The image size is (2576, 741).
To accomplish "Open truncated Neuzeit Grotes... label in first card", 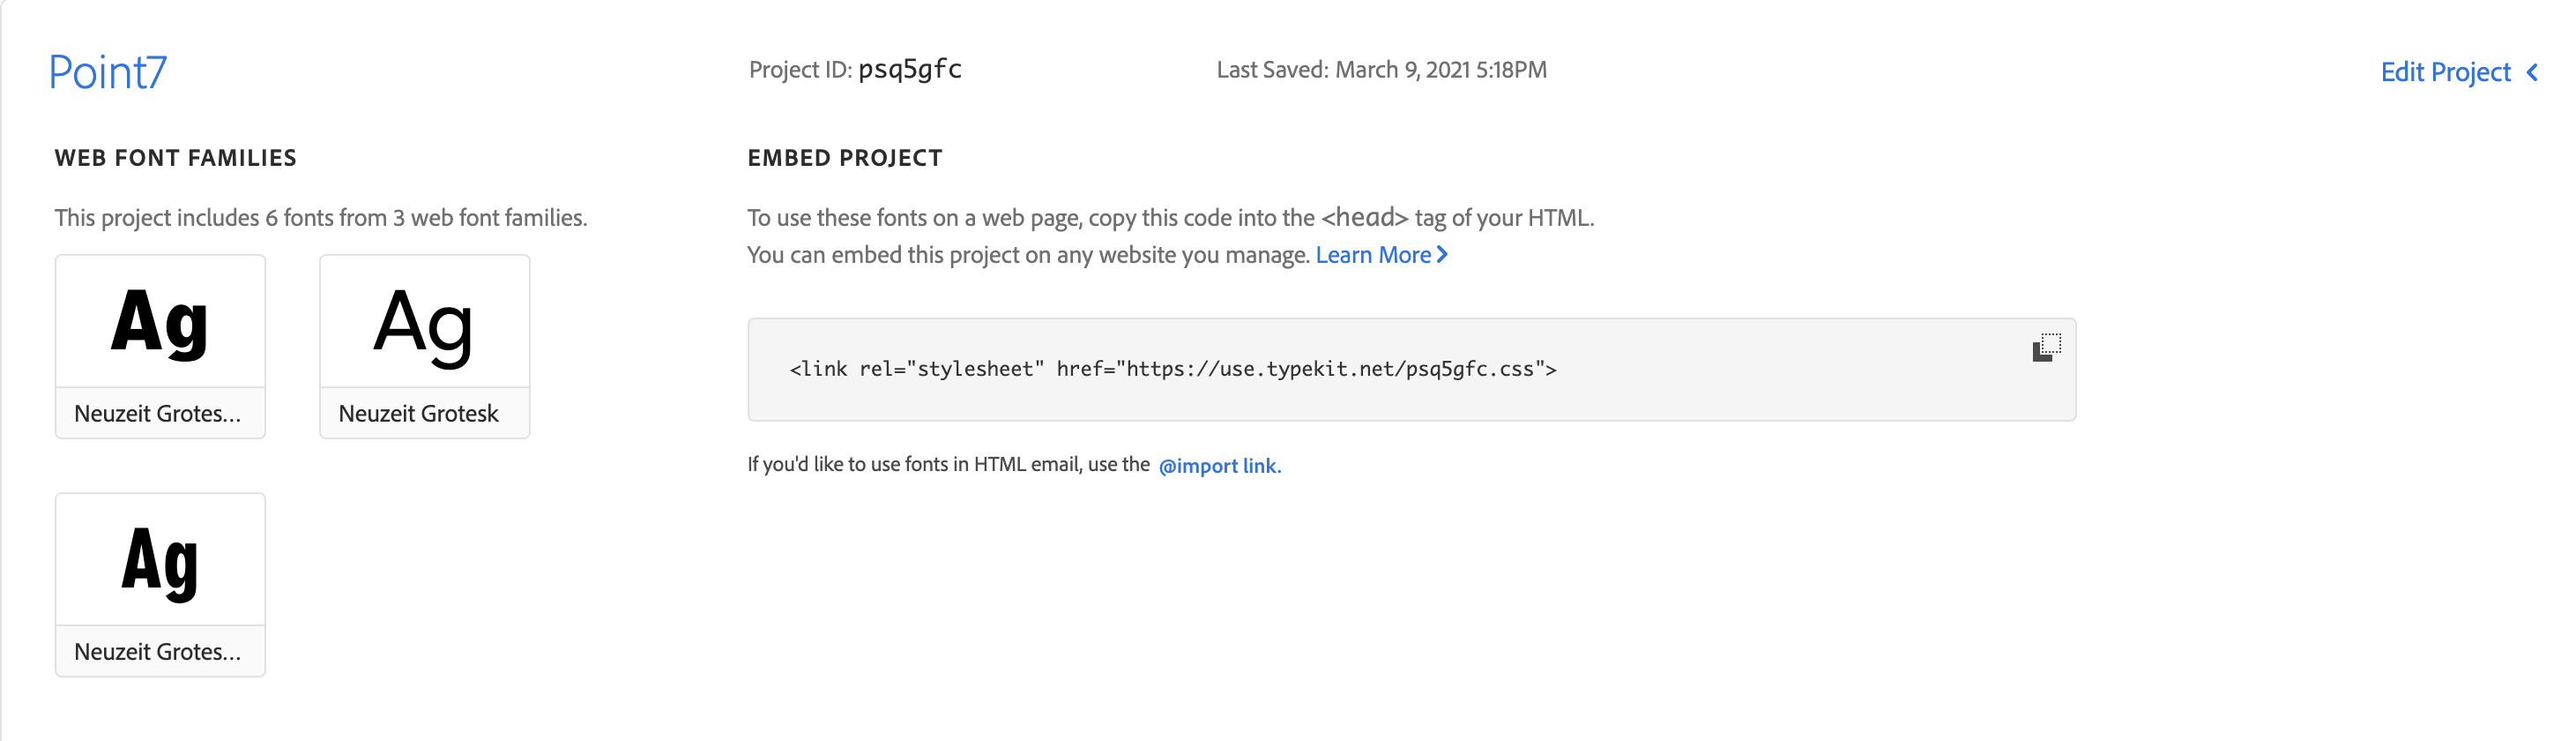I will (x=158, y=414).
